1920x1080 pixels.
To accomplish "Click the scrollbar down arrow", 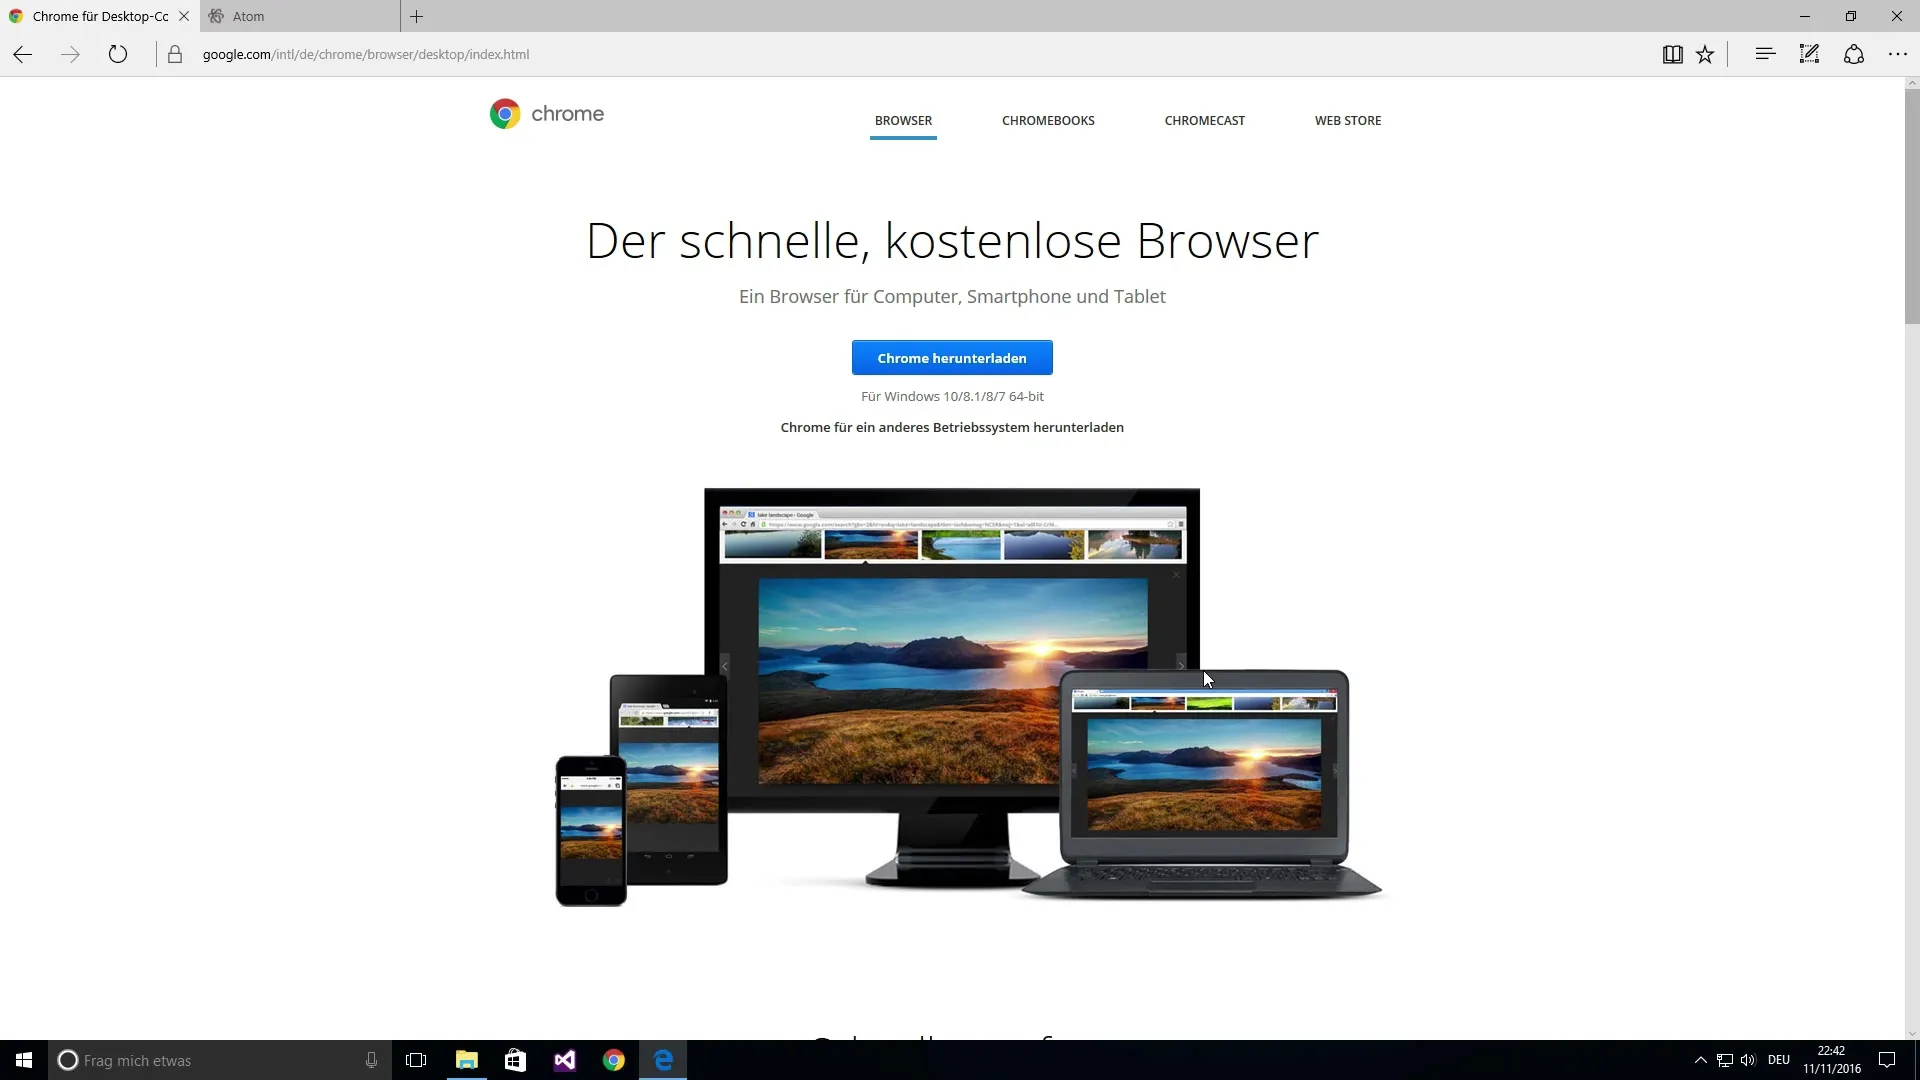I will click(x=1912, y=1034).
